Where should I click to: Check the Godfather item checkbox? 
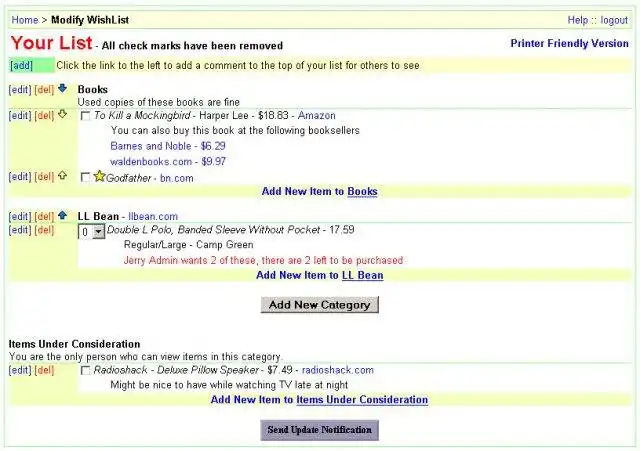click(x=85, y=178)
